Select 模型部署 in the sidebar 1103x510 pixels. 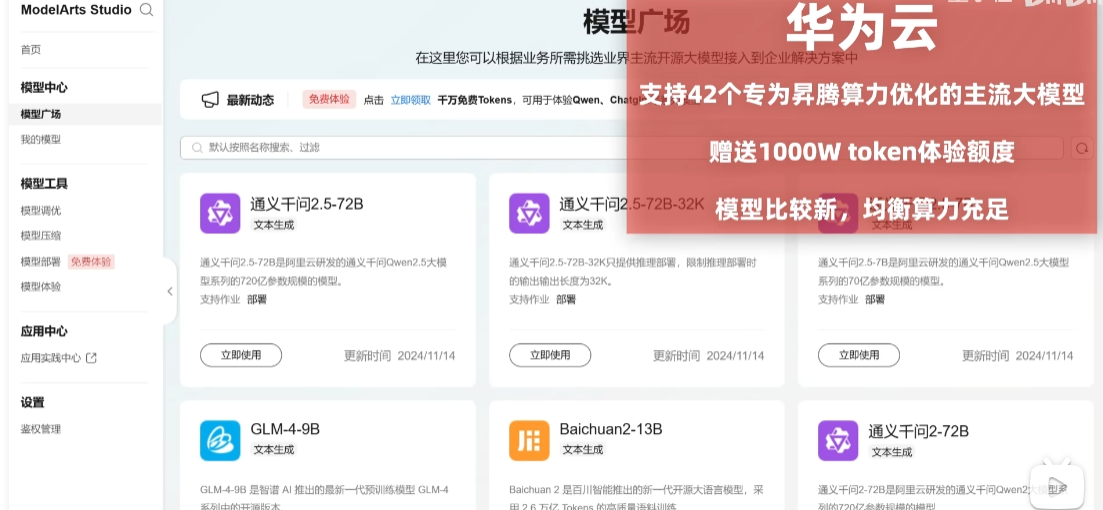[x=41, y=262]
